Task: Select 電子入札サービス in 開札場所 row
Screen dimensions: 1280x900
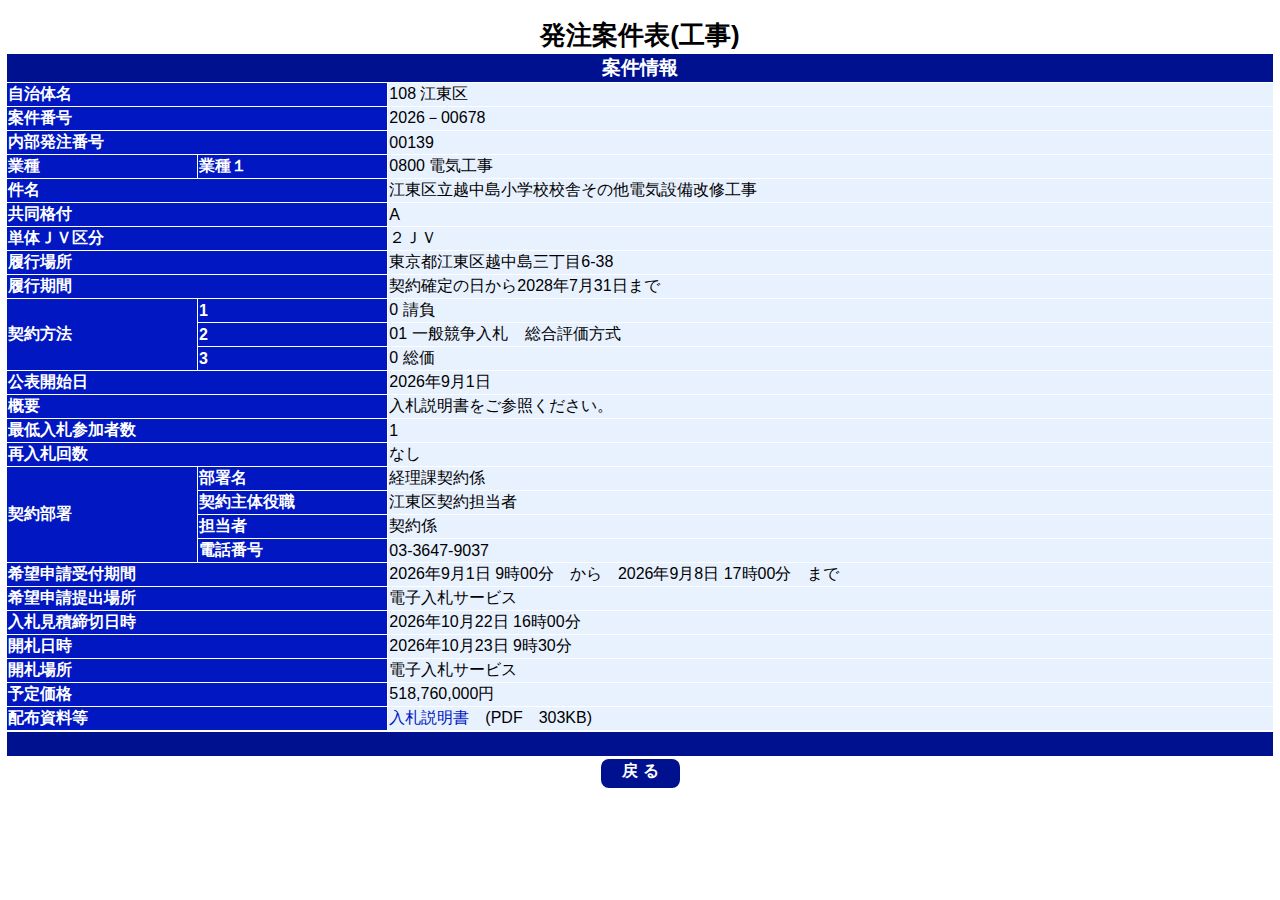Action: pyautogui.click(x=453, y=670)
